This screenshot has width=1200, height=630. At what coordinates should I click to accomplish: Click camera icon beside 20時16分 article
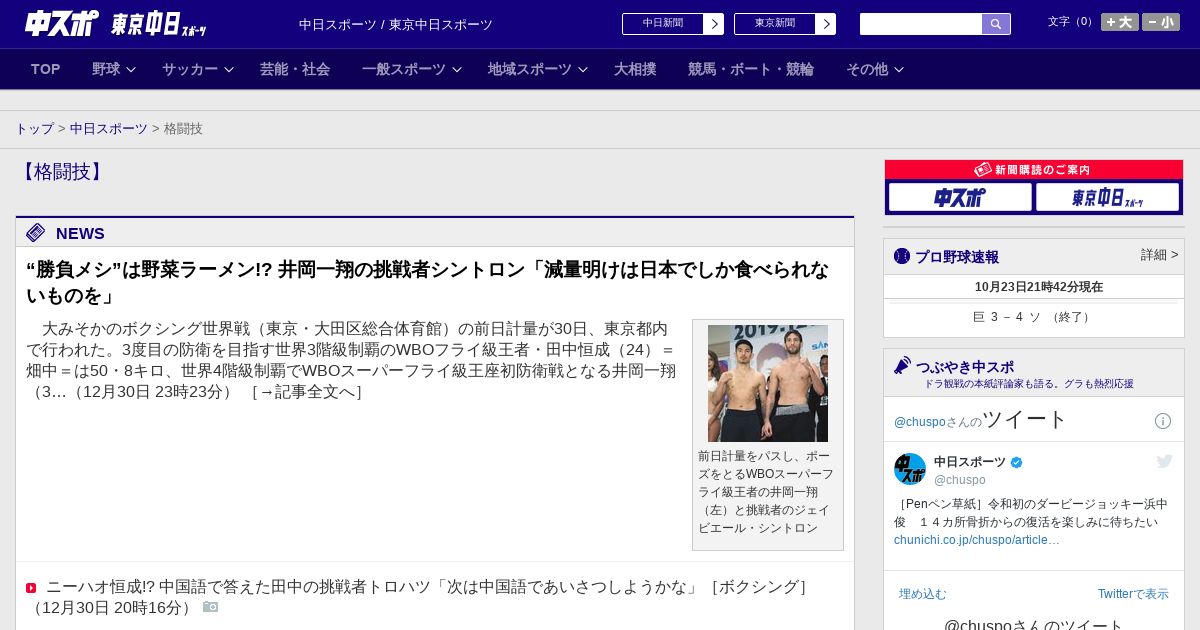(210, 607)
